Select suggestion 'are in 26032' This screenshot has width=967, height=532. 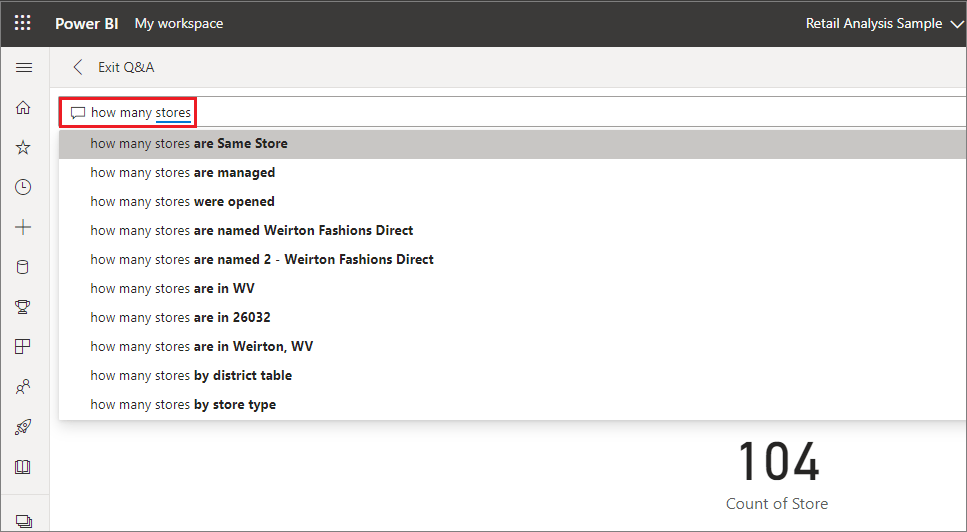click(513, 317)
